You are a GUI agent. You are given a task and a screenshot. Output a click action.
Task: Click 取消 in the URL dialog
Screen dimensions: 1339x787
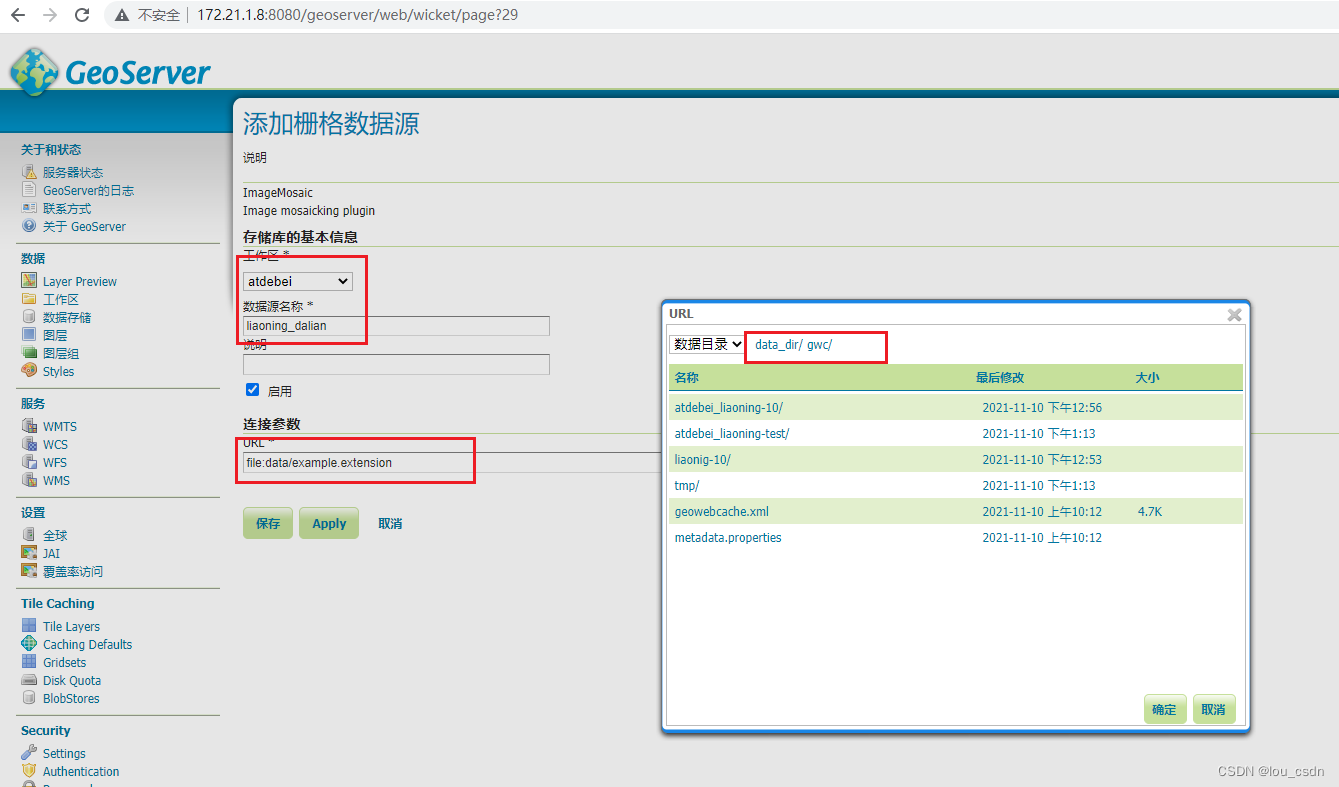pos(1214,709)
